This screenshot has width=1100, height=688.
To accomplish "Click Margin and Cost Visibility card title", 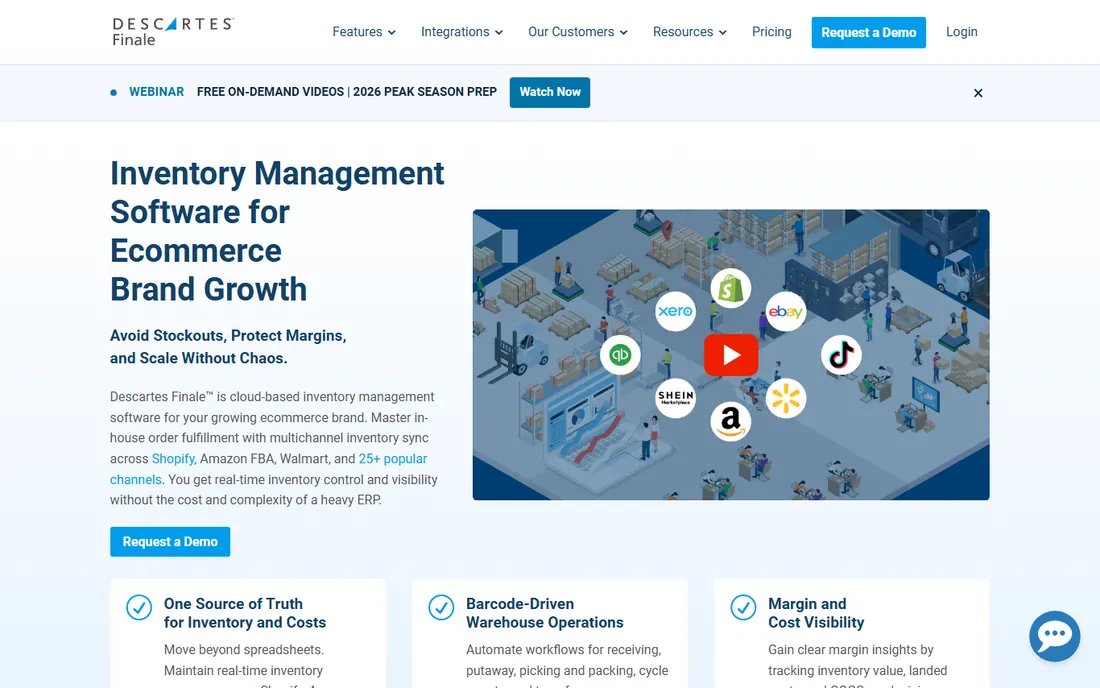I will (x=816, y=613).
